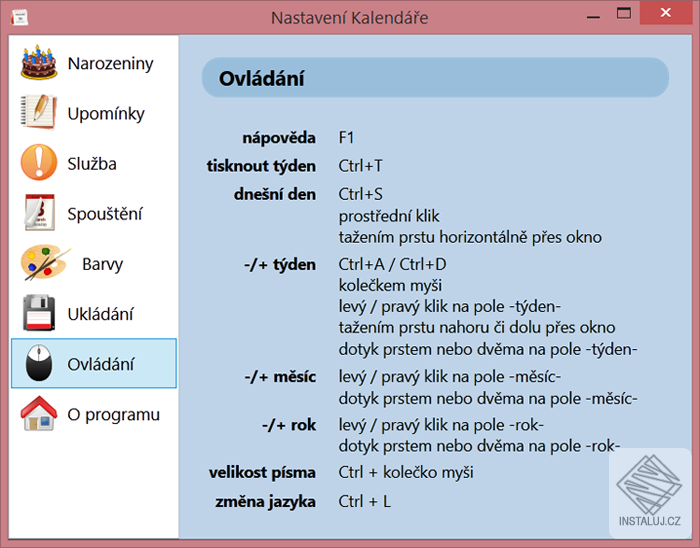Screen dimensions: 700x548
Task: Click tažením prstu nahoru či dolu text
Action: pyautogui.click(x=477, y=328)
